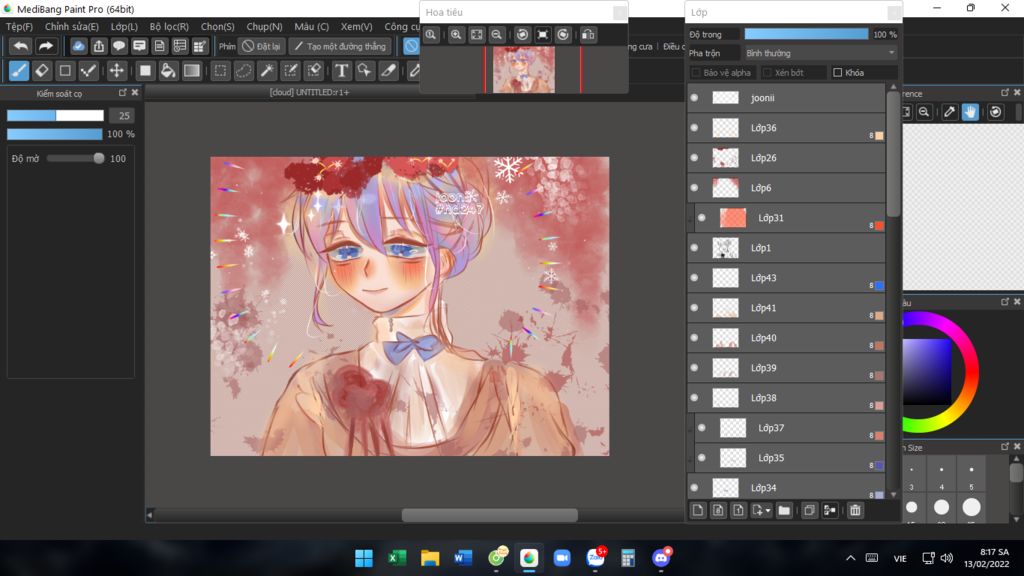Select the Text tool
The height and width of the screenshot is (576, 1024).
[x=341, y=71]
